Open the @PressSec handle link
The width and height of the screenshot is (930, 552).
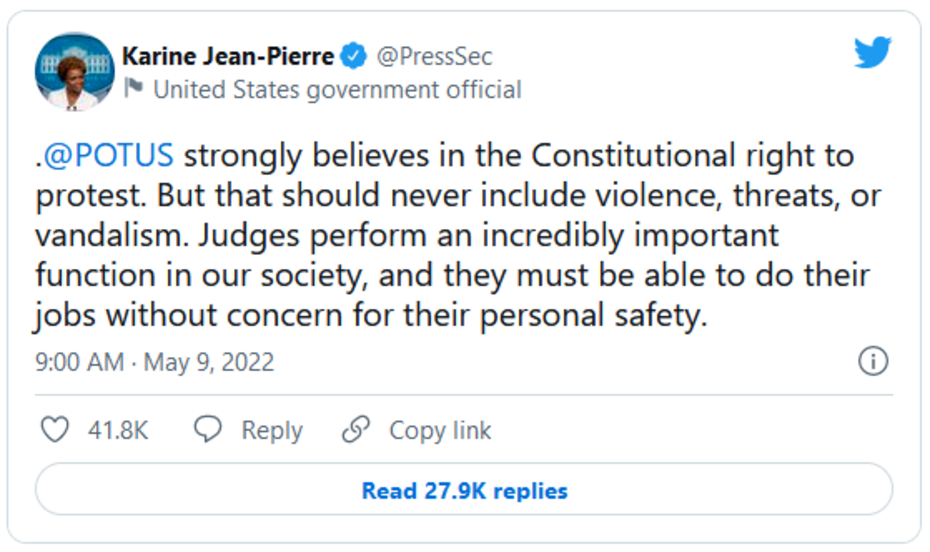coord(434,56)
